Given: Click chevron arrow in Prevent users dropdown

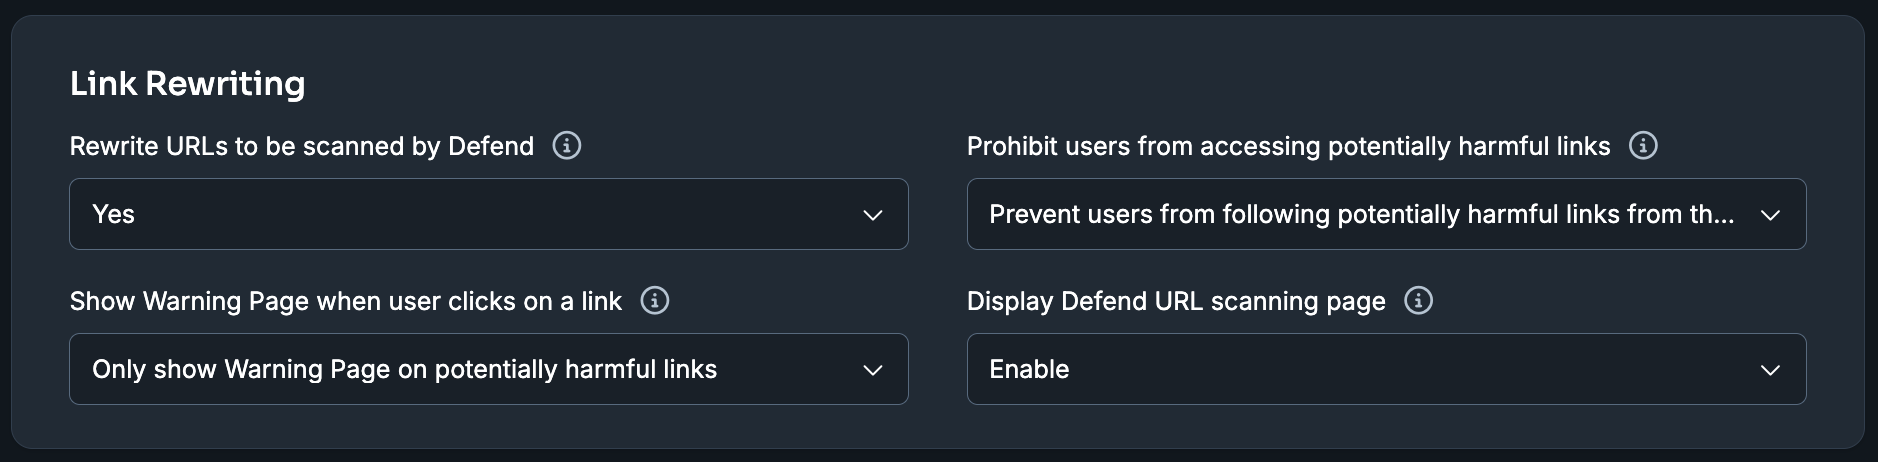Looking at the screenshot, I should tap(1771, 215).
